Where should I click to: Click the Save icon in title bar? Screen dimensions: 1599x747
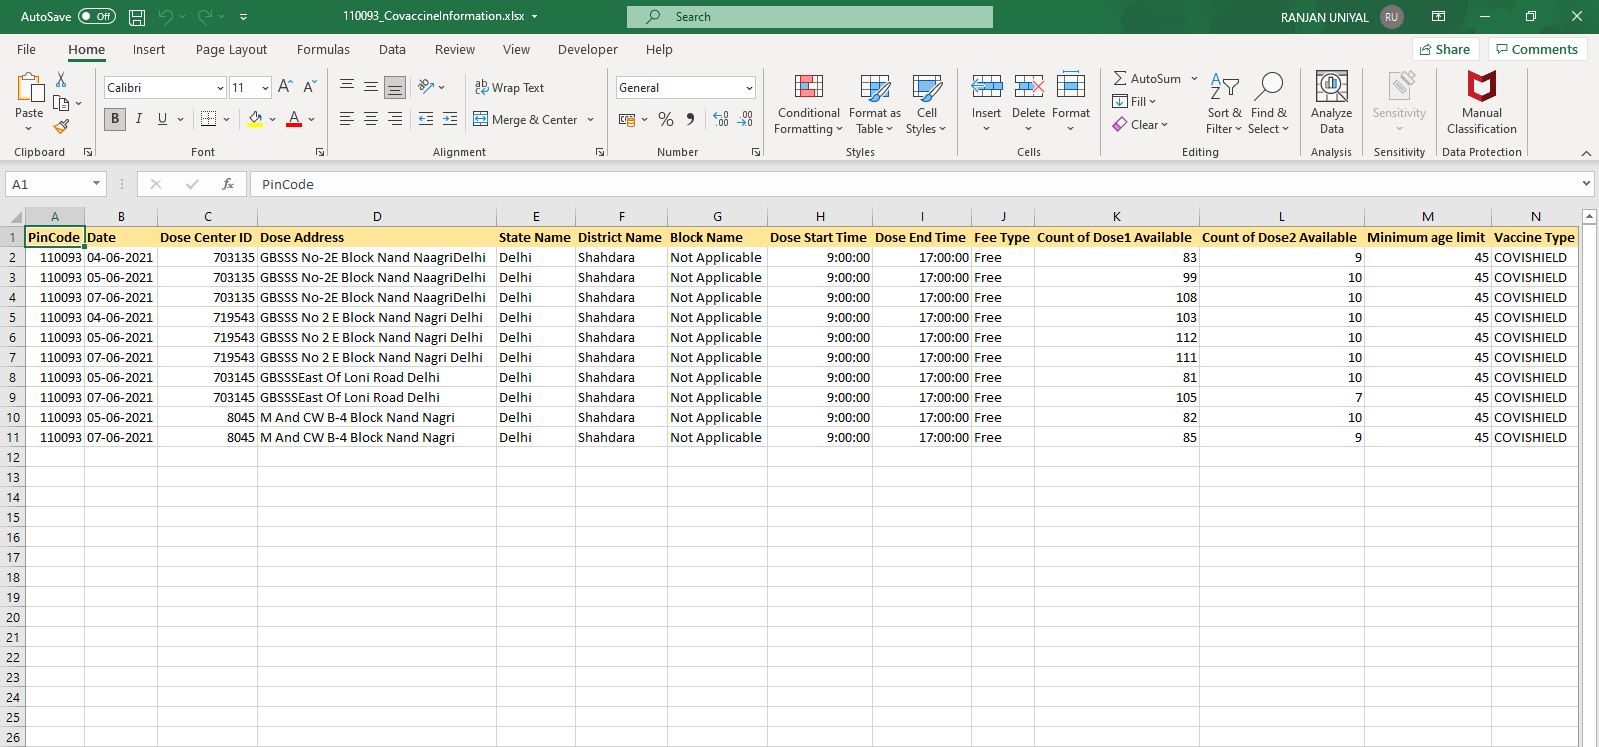(x=137, y=17)
